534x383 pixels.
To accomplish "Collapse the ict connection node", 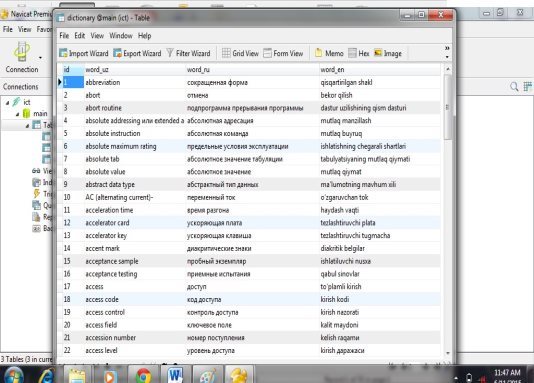I will (7, 102).
